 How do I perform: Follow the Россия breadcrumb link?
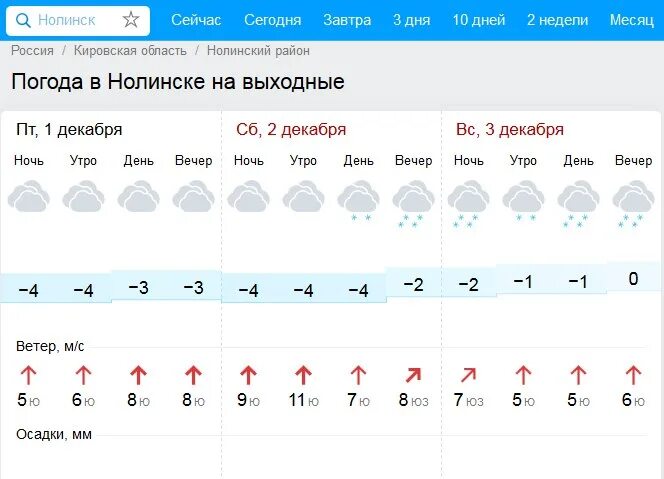point(32,50)
